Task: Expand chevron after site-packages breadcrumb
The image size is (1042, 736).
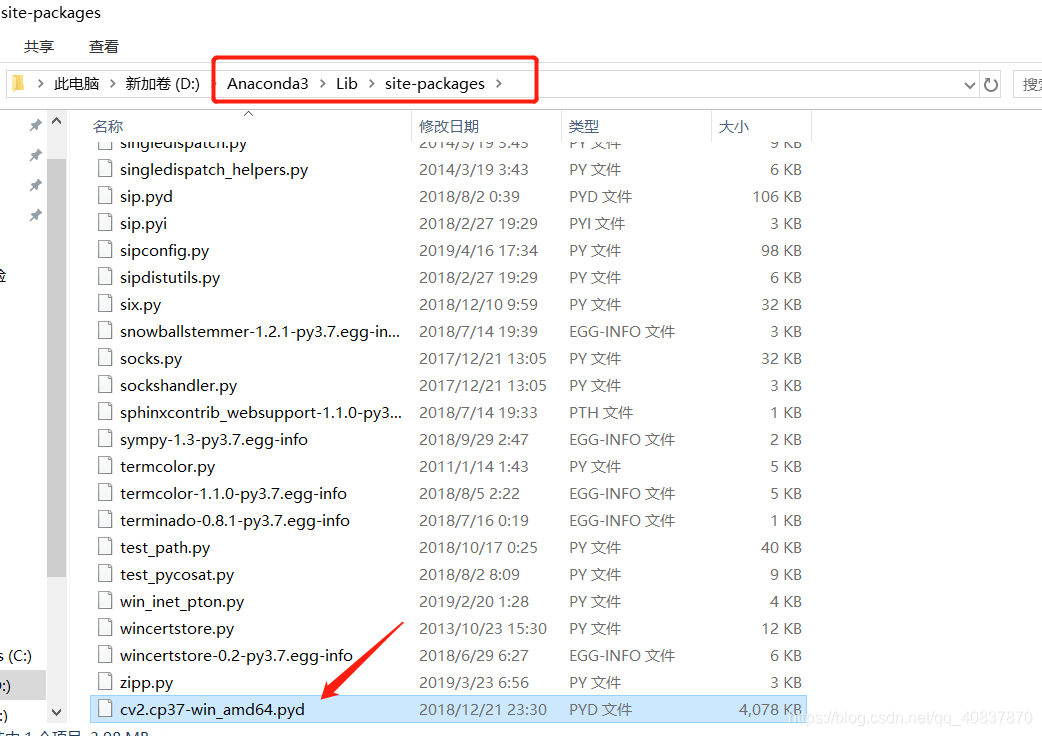Action: 498,84
